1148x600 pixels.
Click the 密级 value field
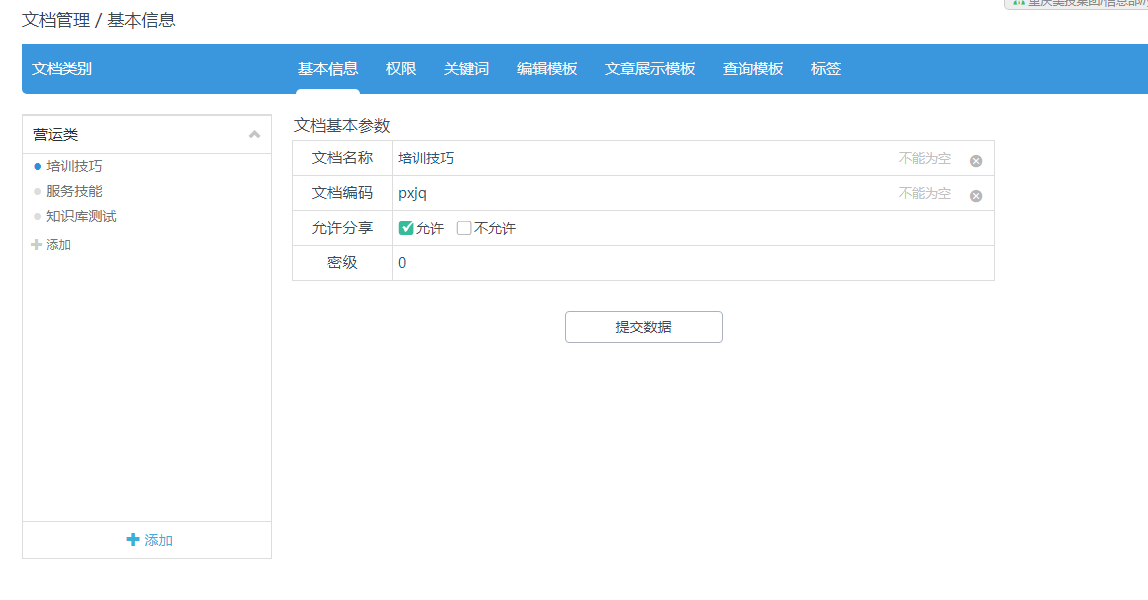click(x=690, y=263)
